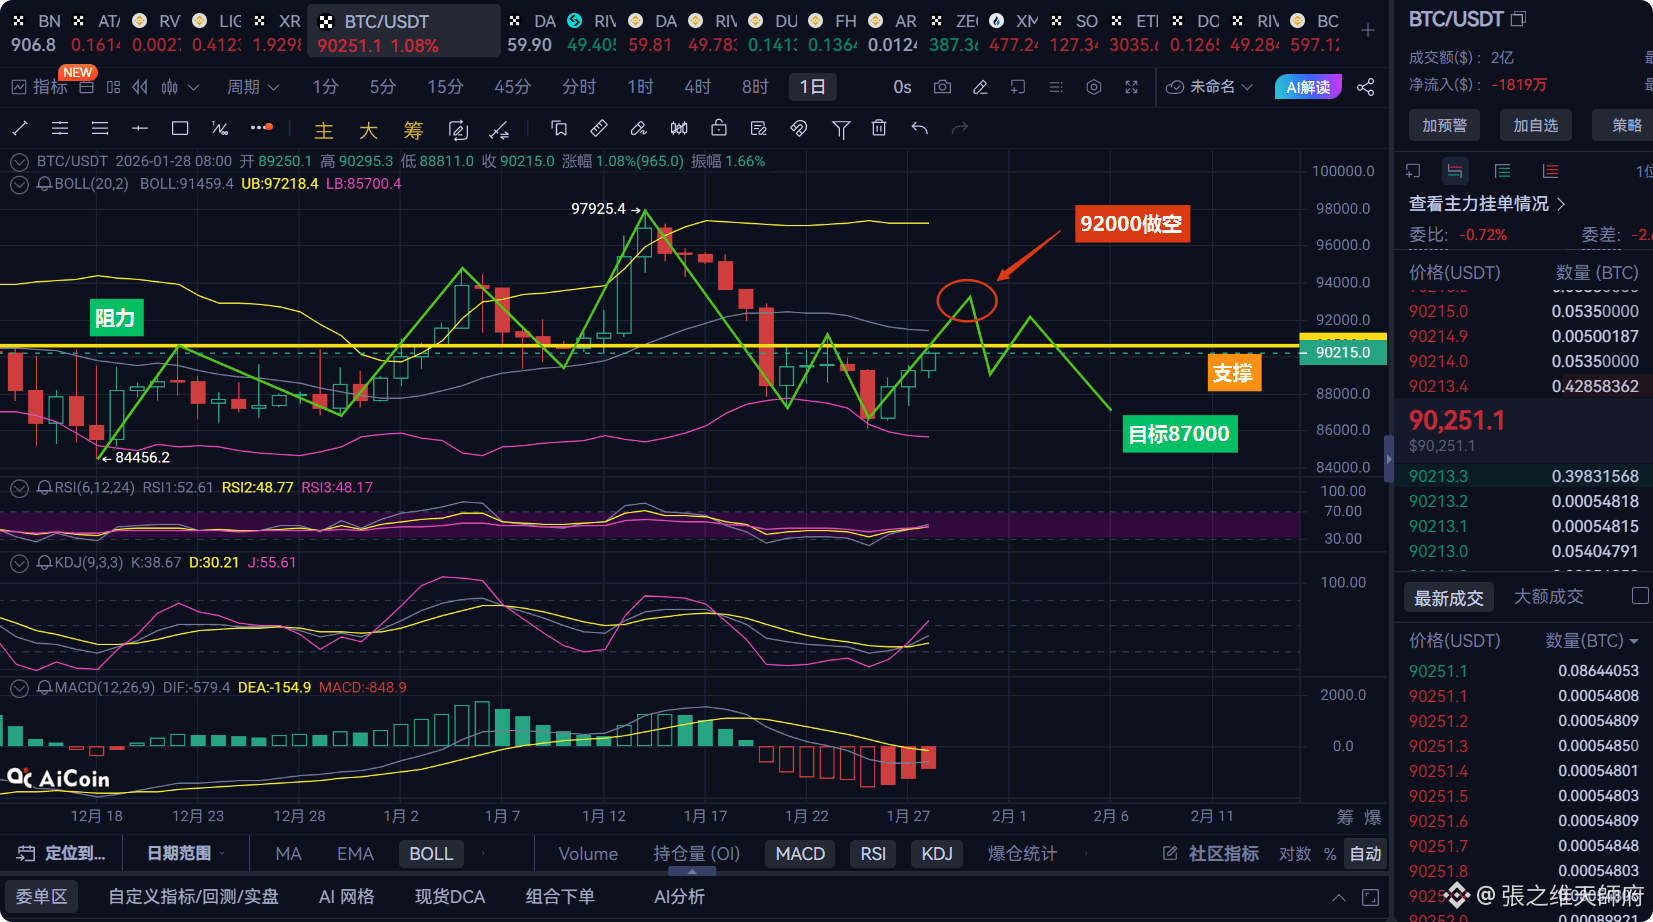Click the main chart '主' overlay icon

point(324,130)
